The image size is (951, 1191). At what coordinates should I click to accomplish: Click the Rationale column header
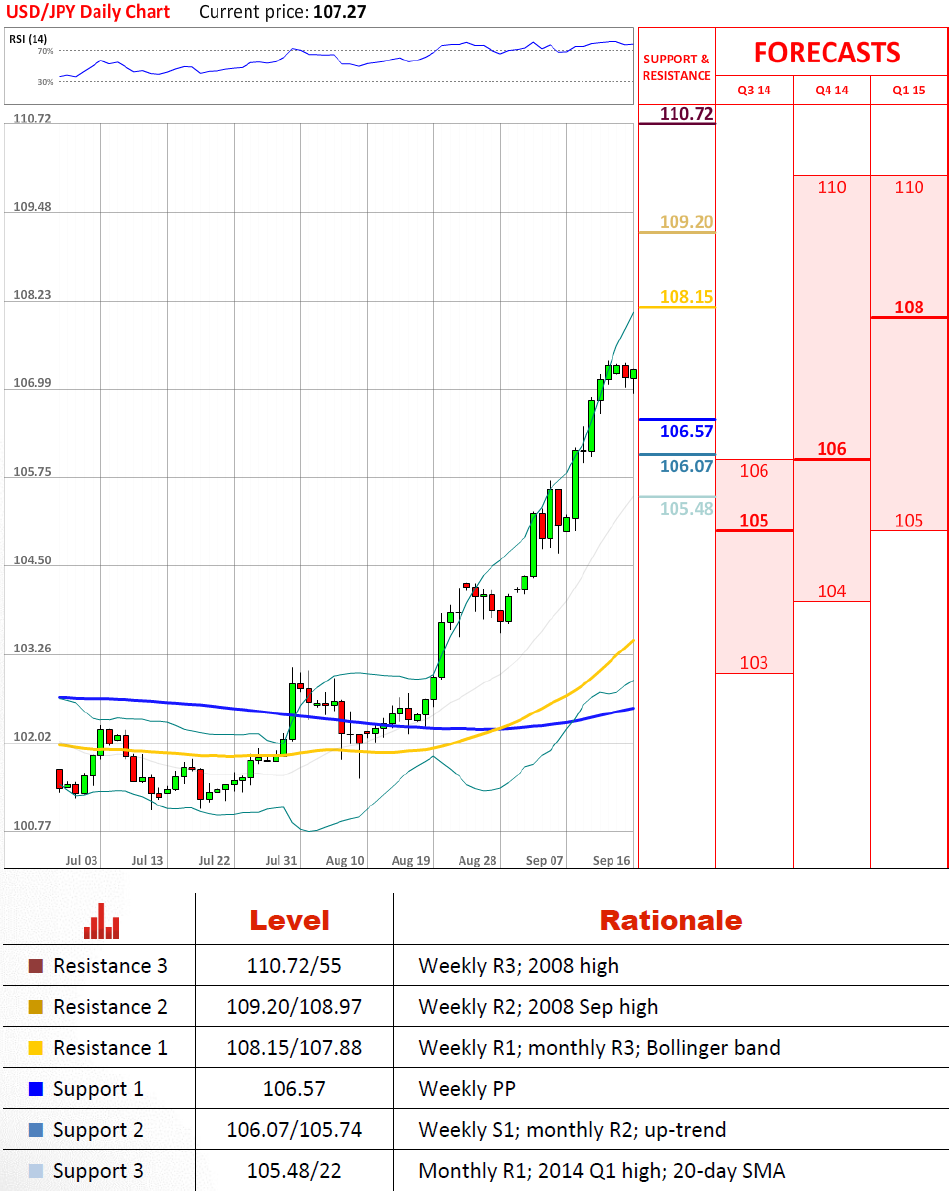coord(671,921)
